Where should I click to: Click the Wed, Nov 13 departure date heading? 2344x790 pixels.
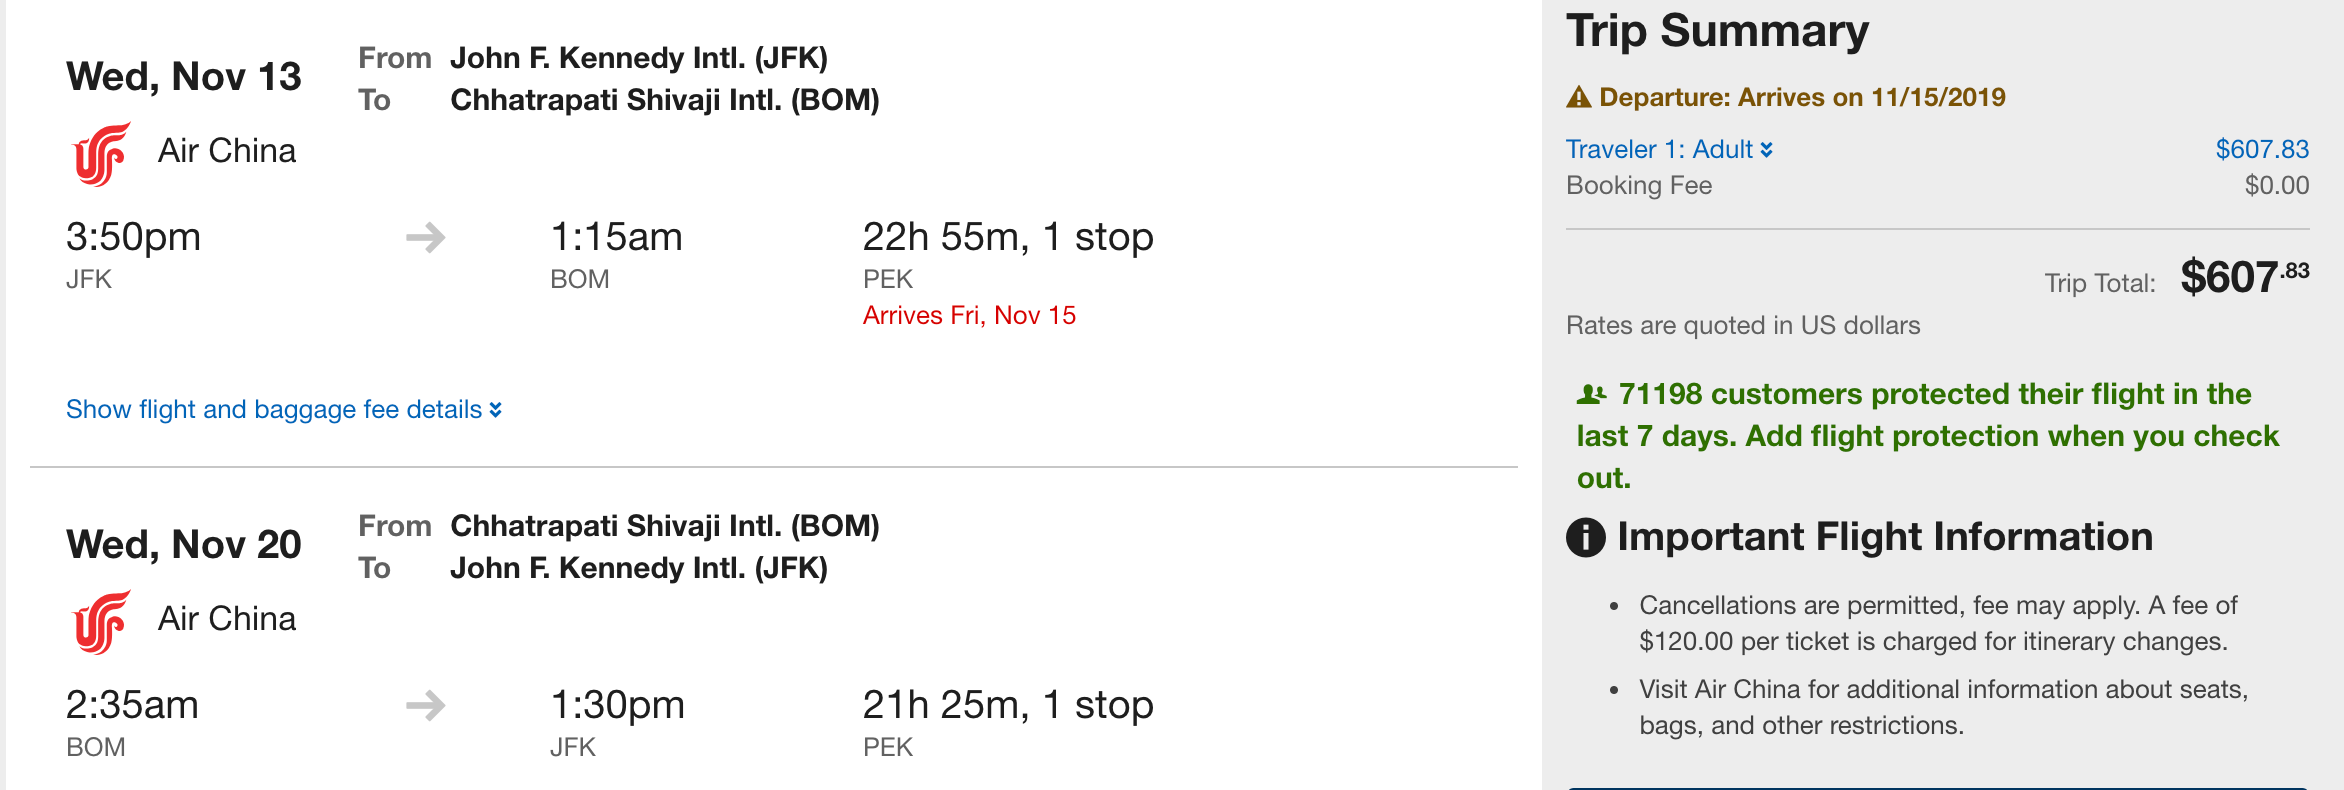[x=184, y=77]
